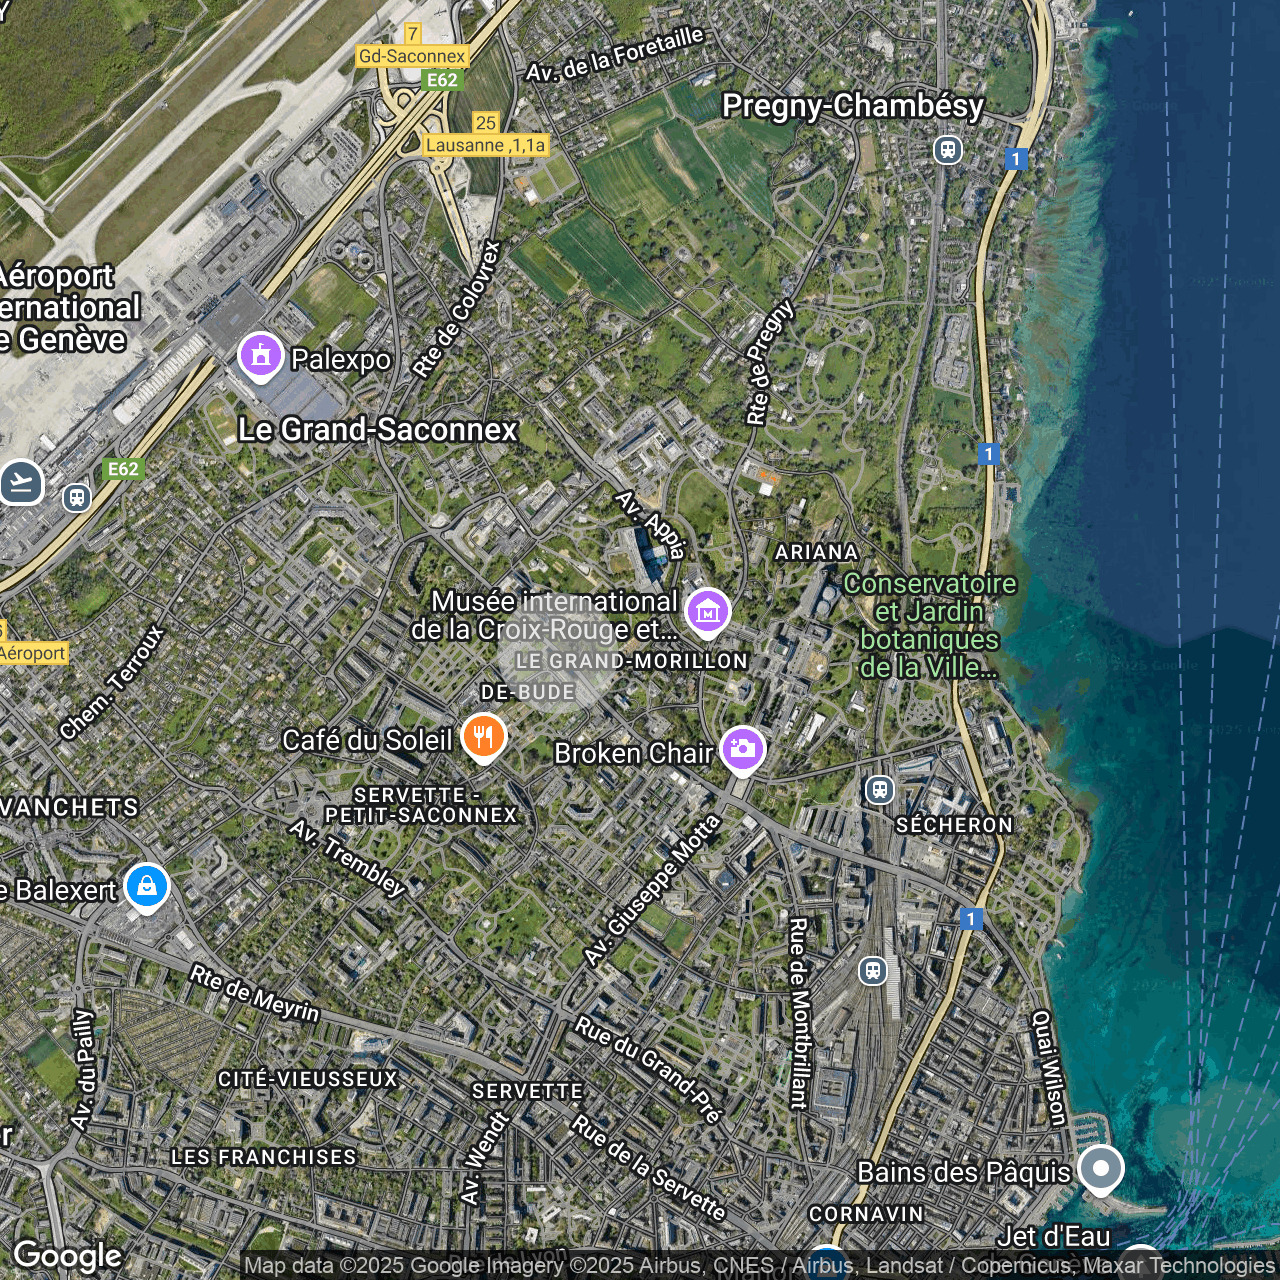Click the train station icon beside the airport
Screen dimensions: 1280x1280
pos(77,497)
